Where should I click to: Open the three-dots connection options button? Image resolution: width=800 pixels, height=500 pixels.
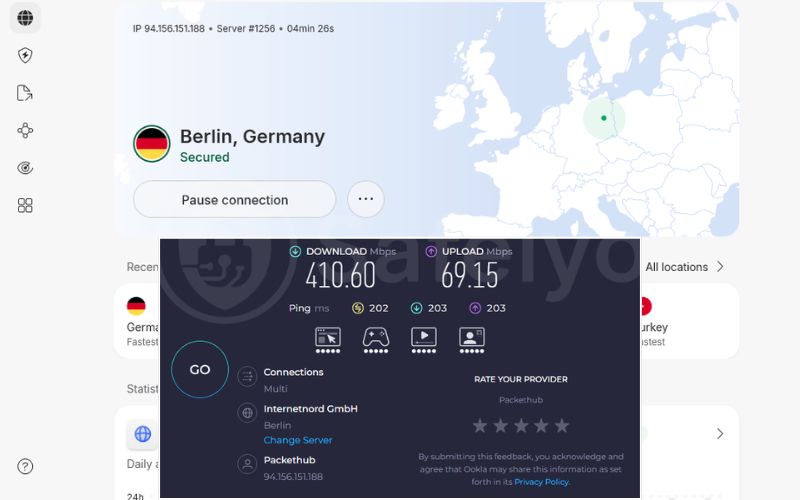[366, 199]
